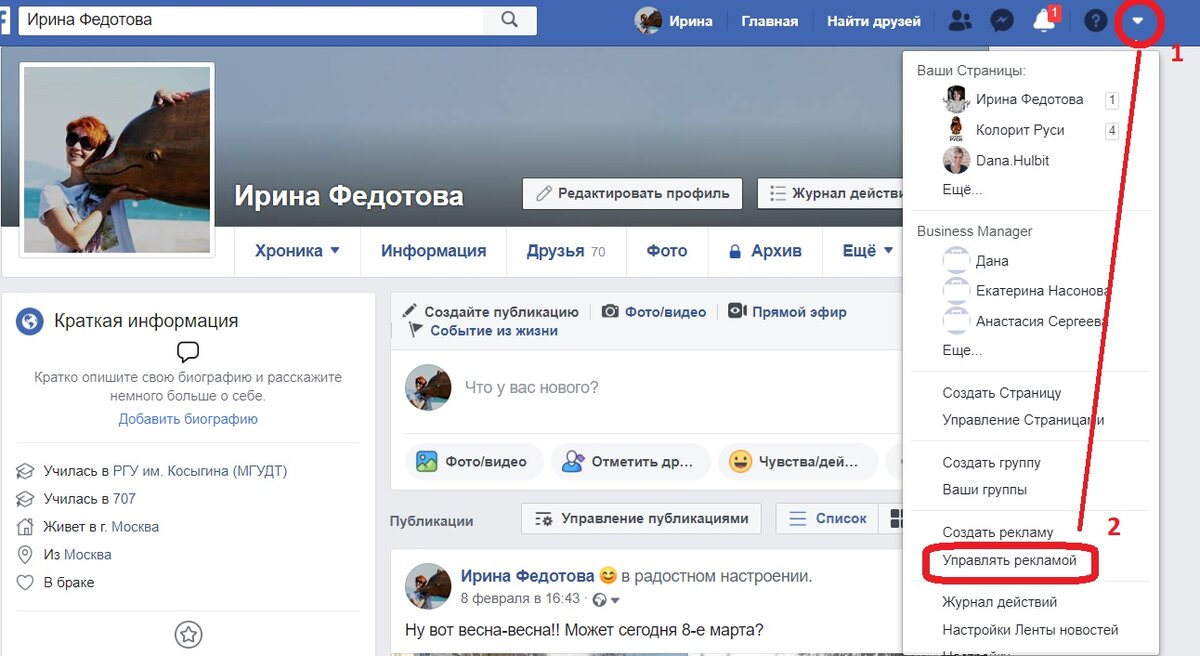Click В браке relationship status text
This screenshot has height=656, width=1200.
69,583
